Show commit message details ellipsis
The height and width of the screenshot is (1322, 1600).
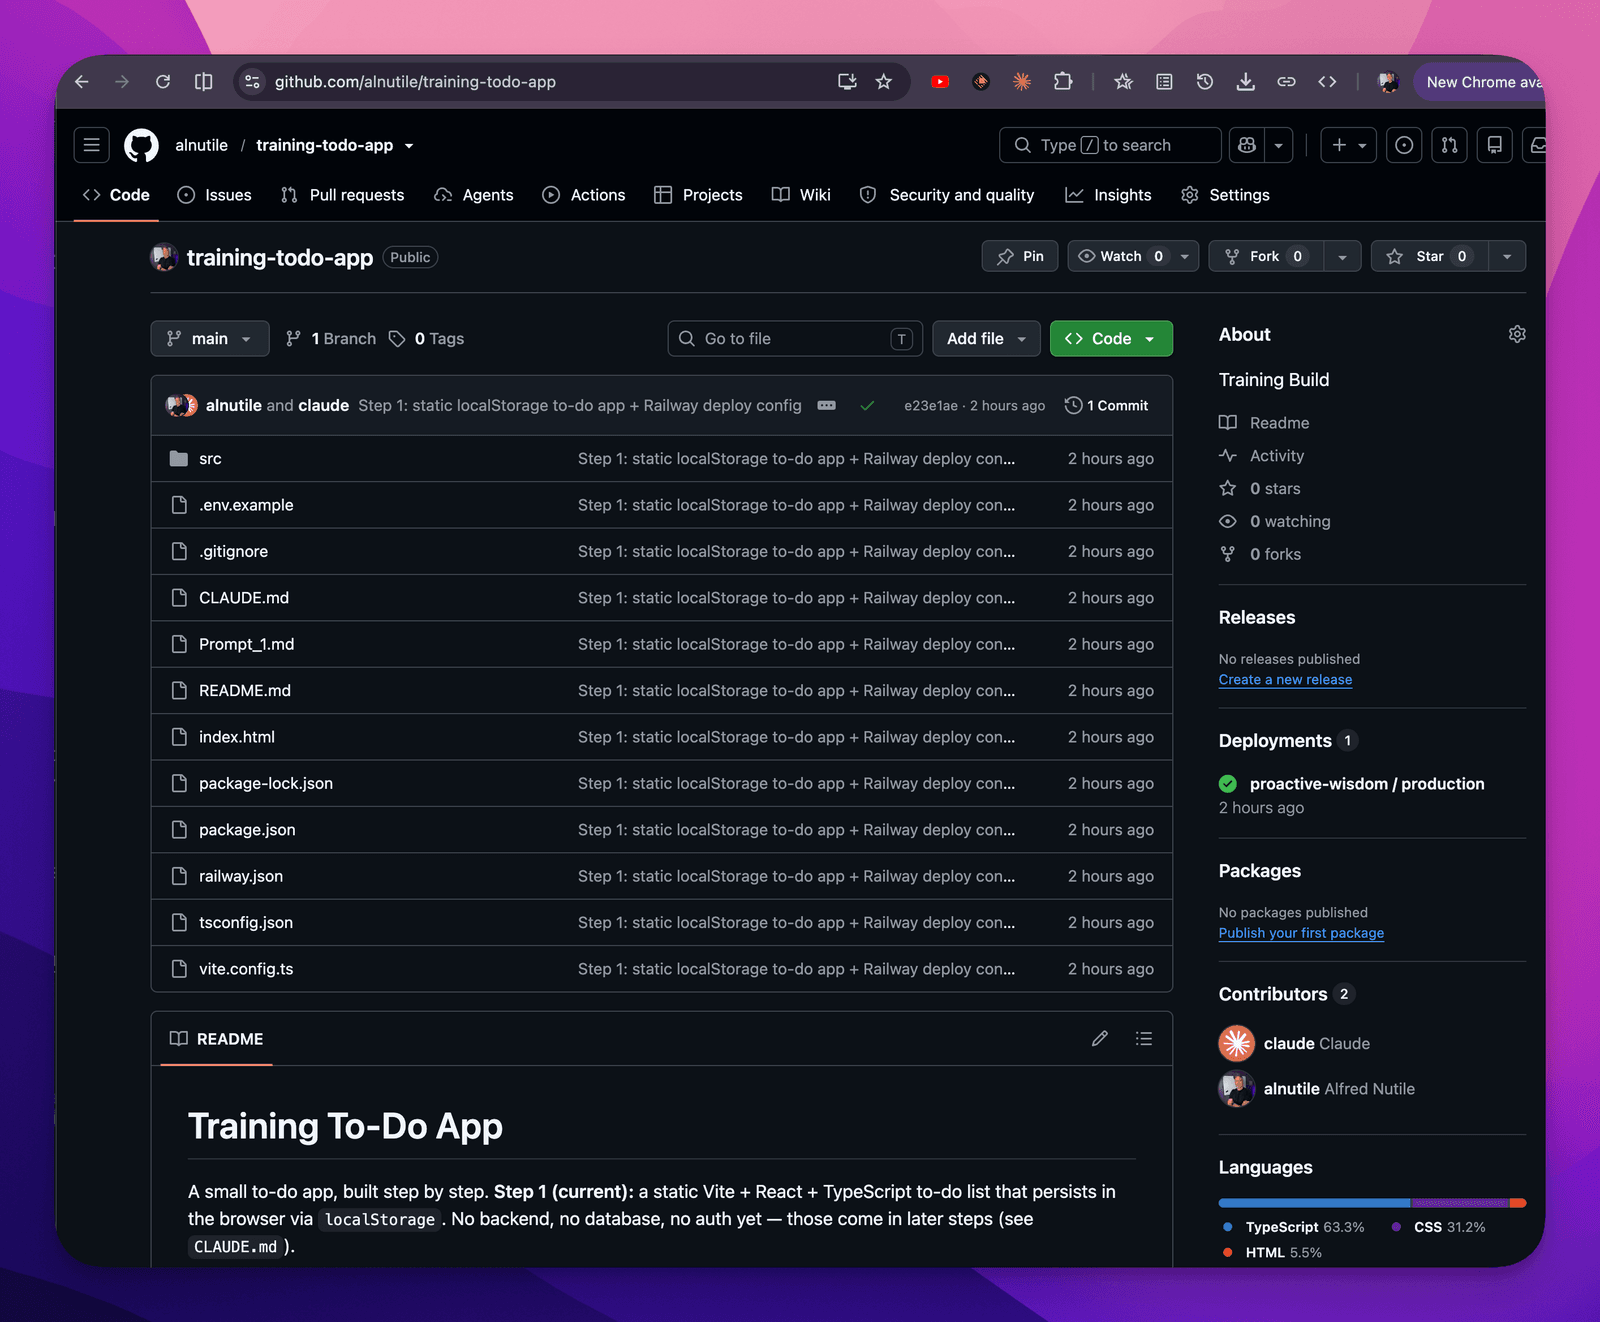click(x=827, y=405)
